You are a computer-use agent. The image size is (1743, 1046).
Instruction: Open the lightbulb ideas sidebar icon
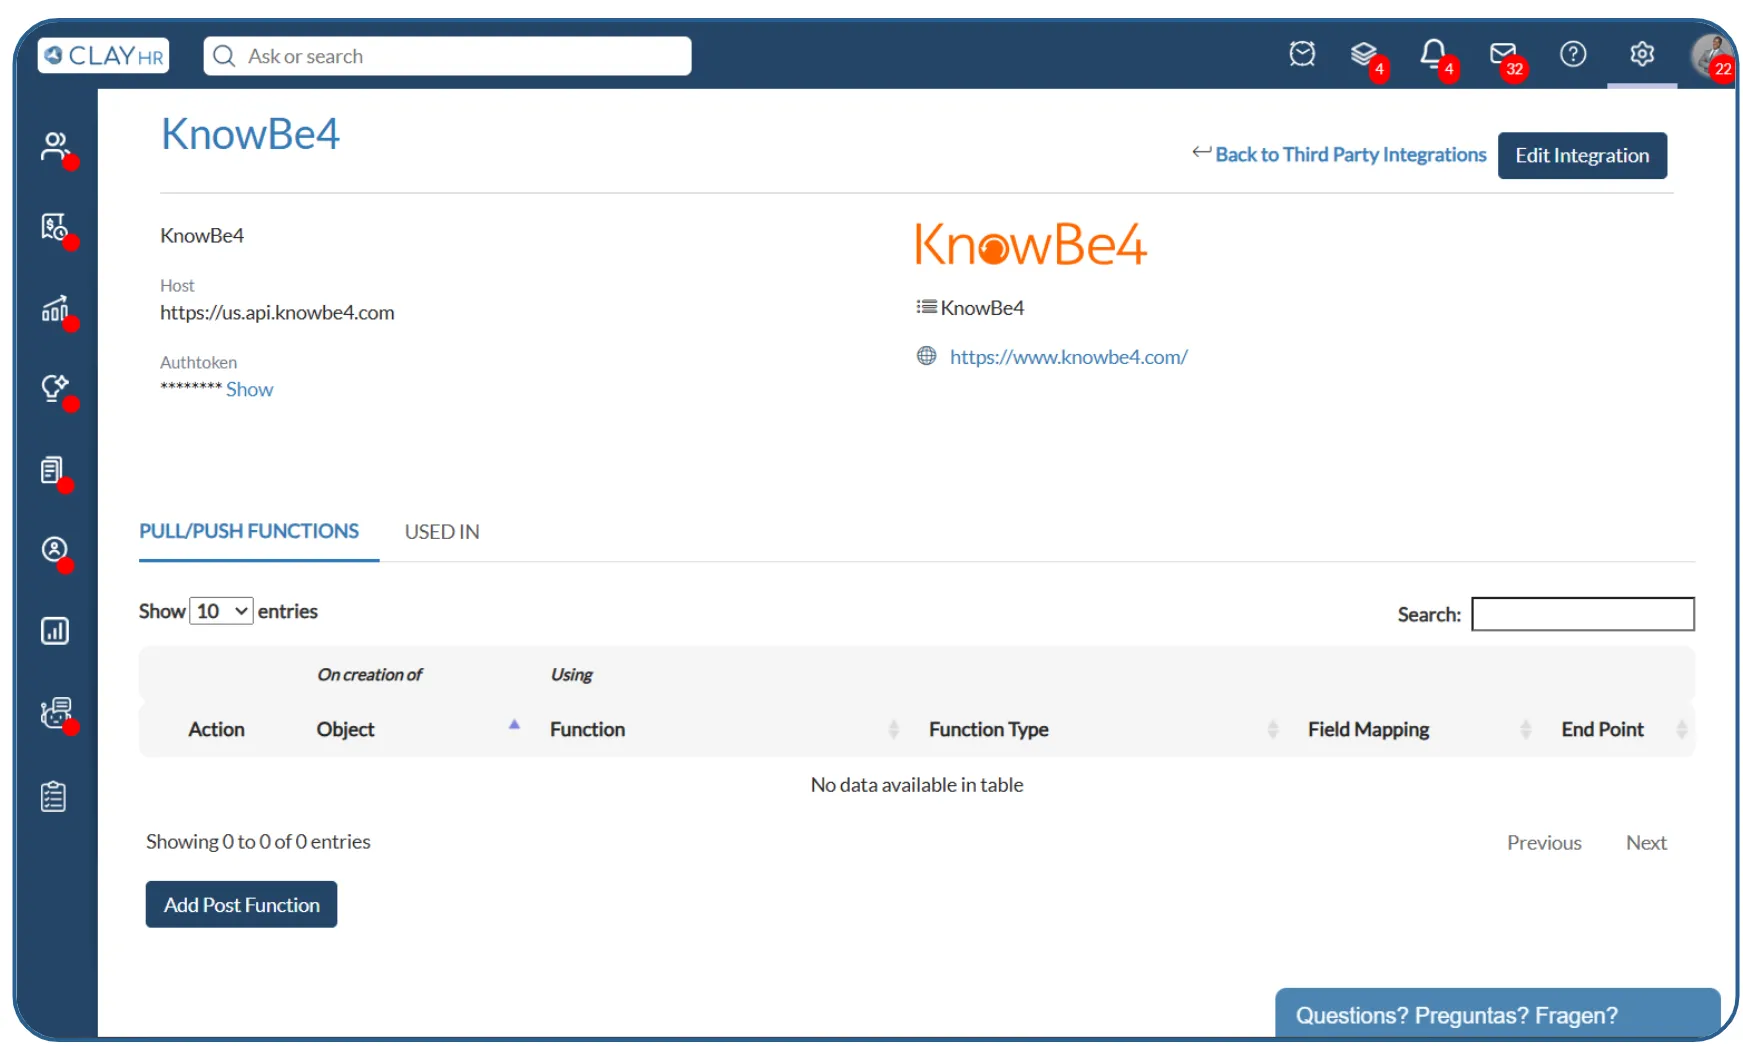coord(55,388)
